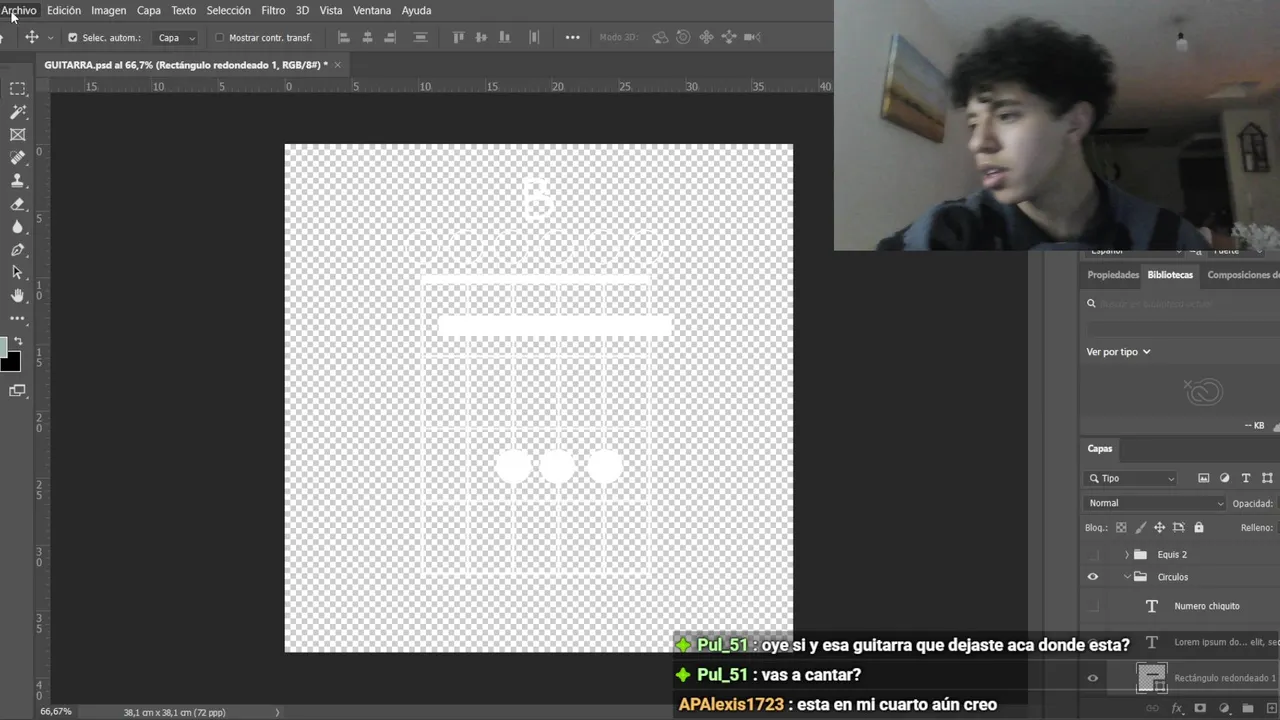Select the Pen tool
The image size is (1280, 720).
17,250
